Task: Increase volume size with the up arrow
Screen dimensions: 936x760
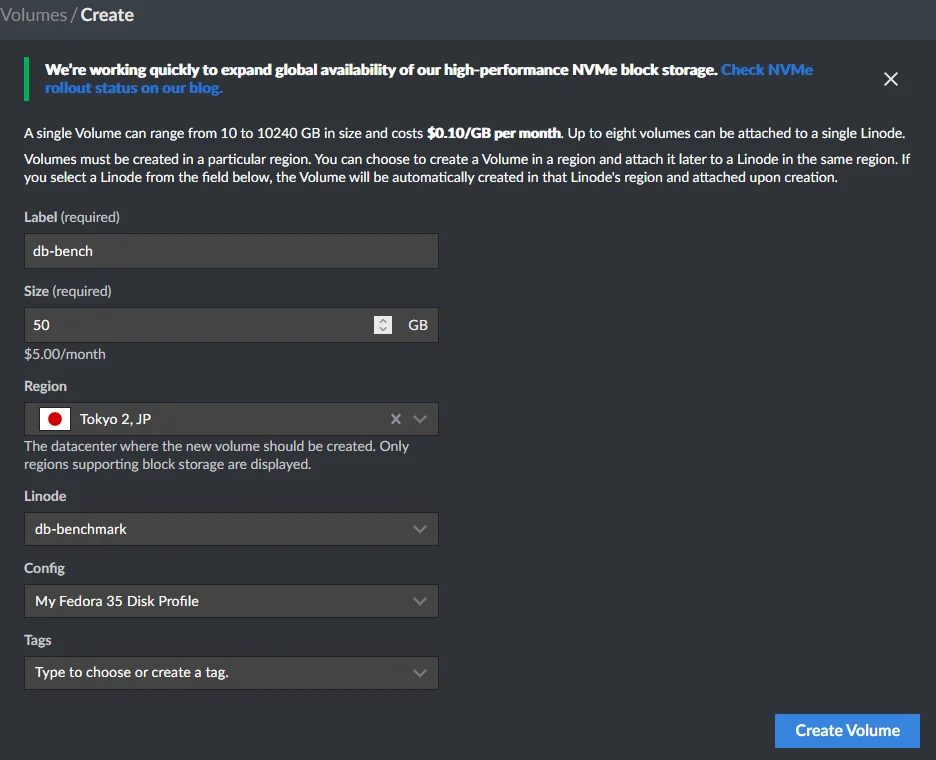Action: click(383, 320)
